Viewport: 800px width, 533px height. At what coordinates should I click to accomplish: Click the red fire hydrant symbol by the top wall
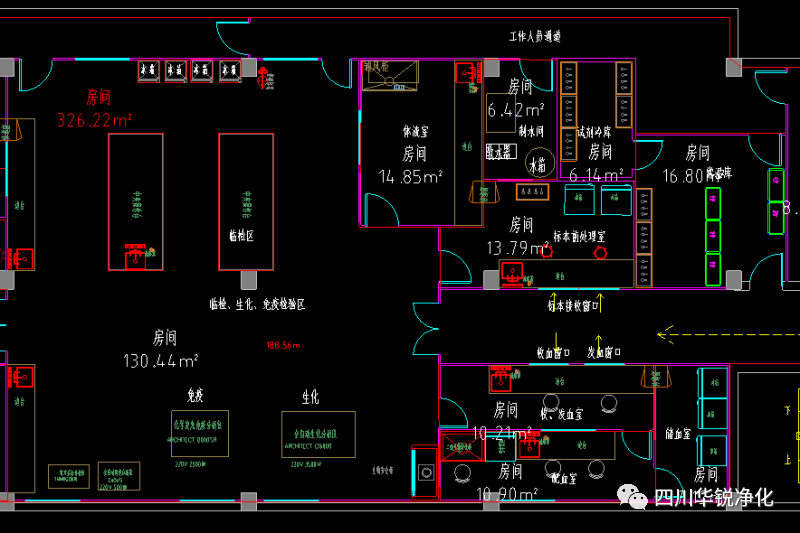click(264, 74)
